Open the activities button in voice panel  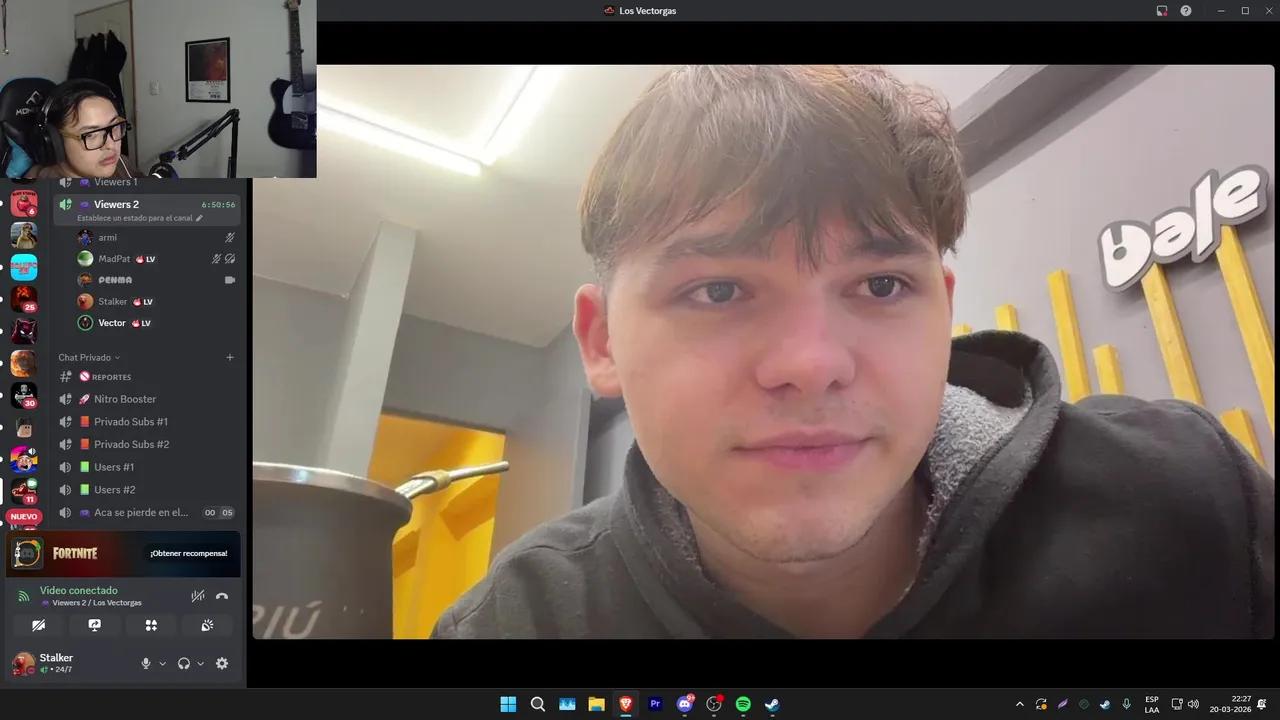(x=151, y=625)
